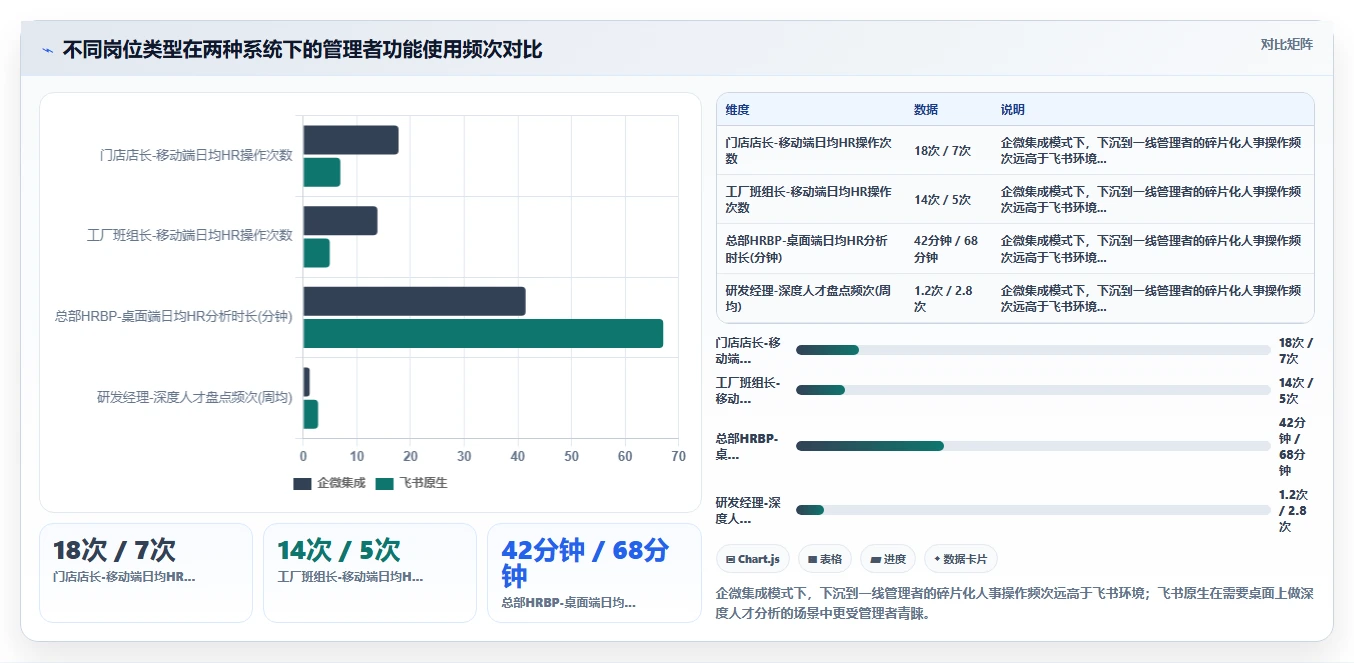The width and height of the screenshot is (1354, 663).
Task: Click the 企微集成 bar for 工厂班组长
Action: point(340,221)
